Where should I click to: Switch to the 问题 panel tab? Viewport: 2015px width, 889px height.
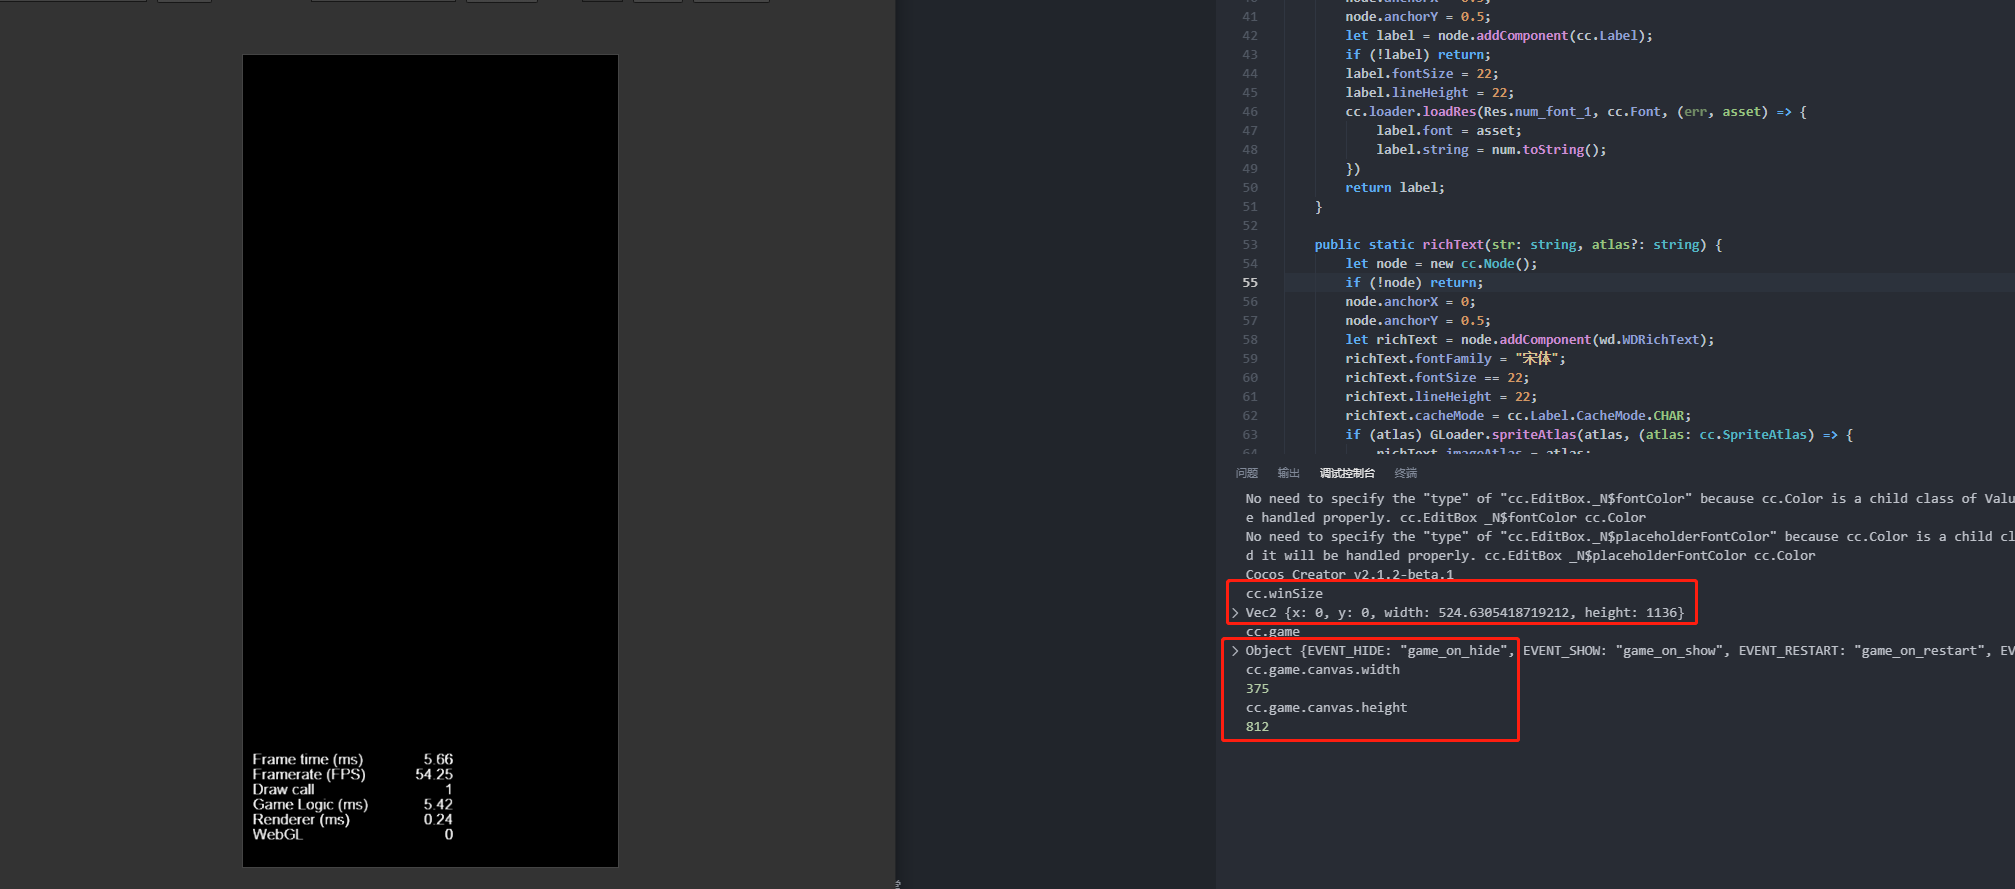(1246, 473)
